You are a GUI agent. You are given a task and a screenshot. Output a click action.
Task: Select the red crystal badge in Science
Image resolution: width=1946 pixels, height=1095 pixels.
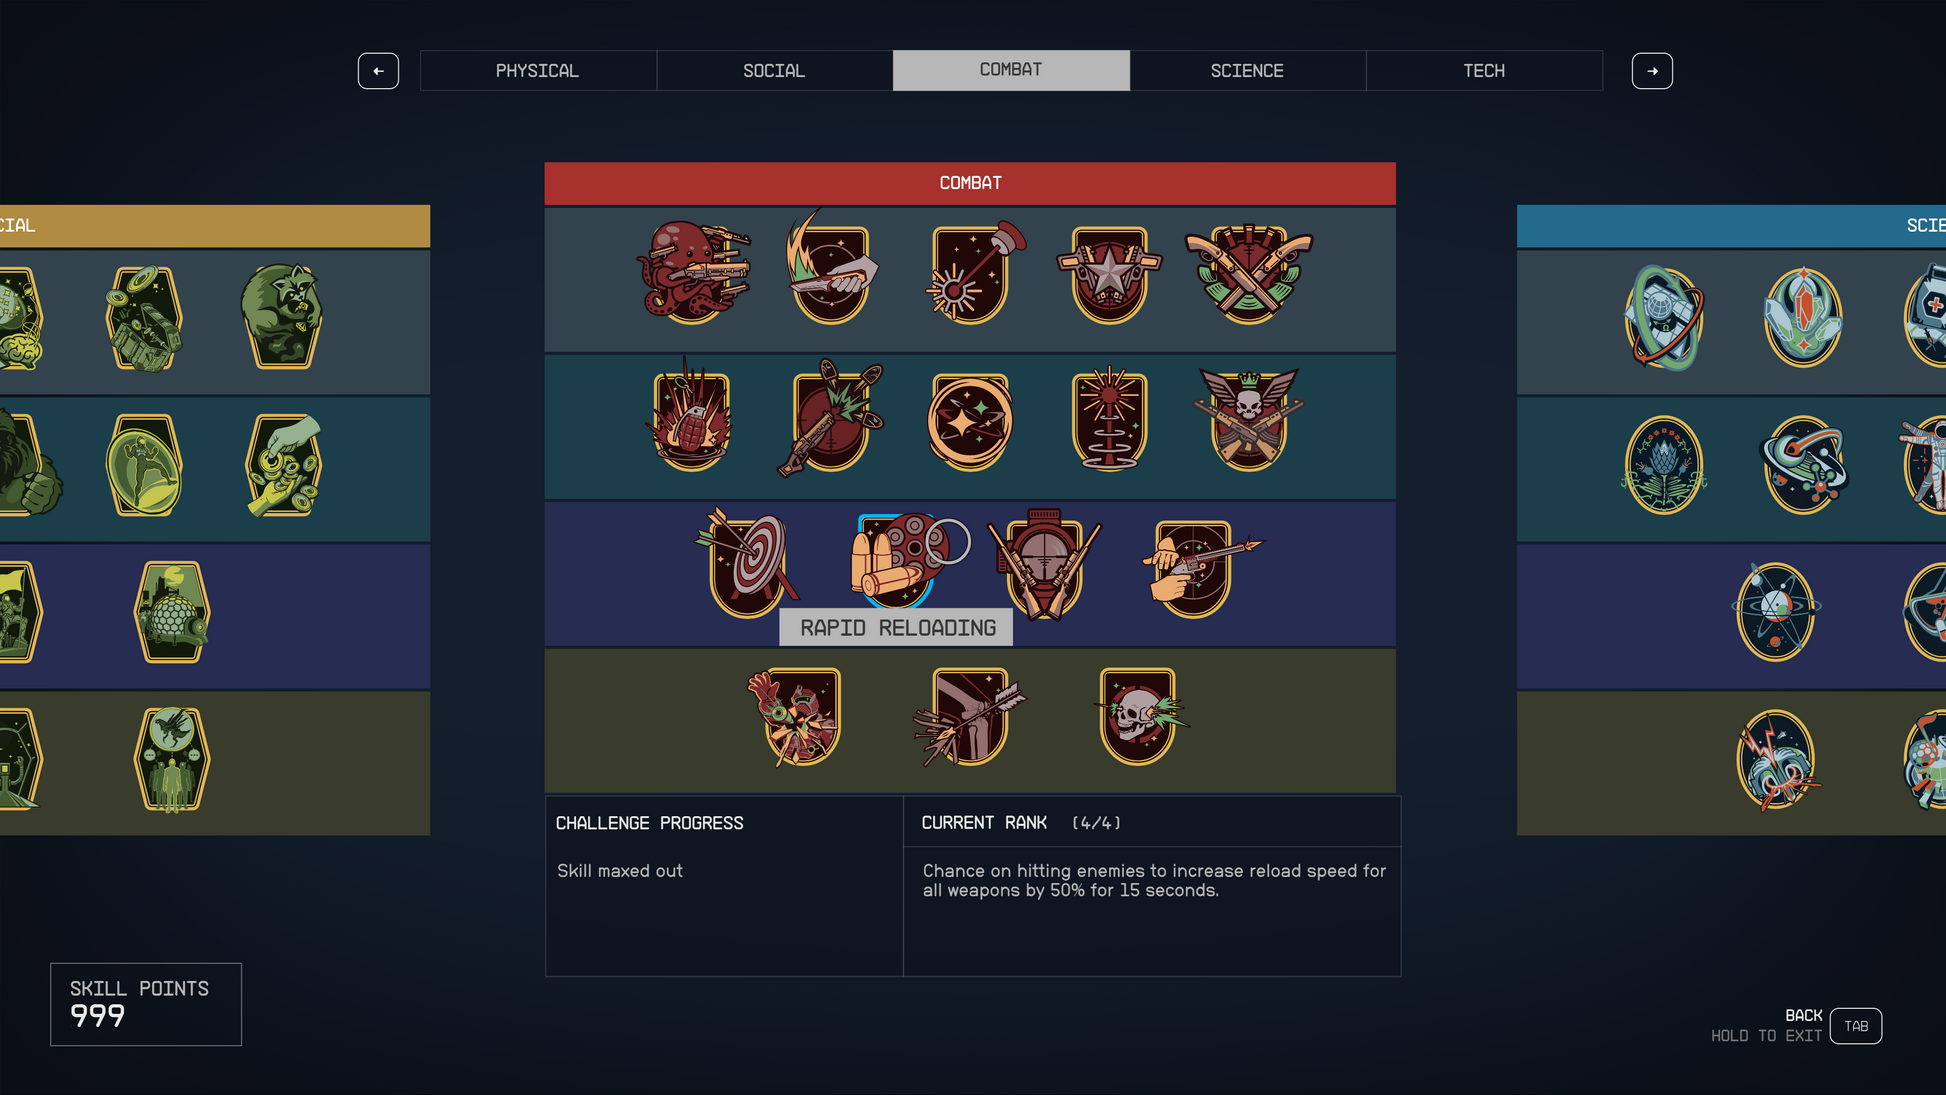coord(1803,317)
